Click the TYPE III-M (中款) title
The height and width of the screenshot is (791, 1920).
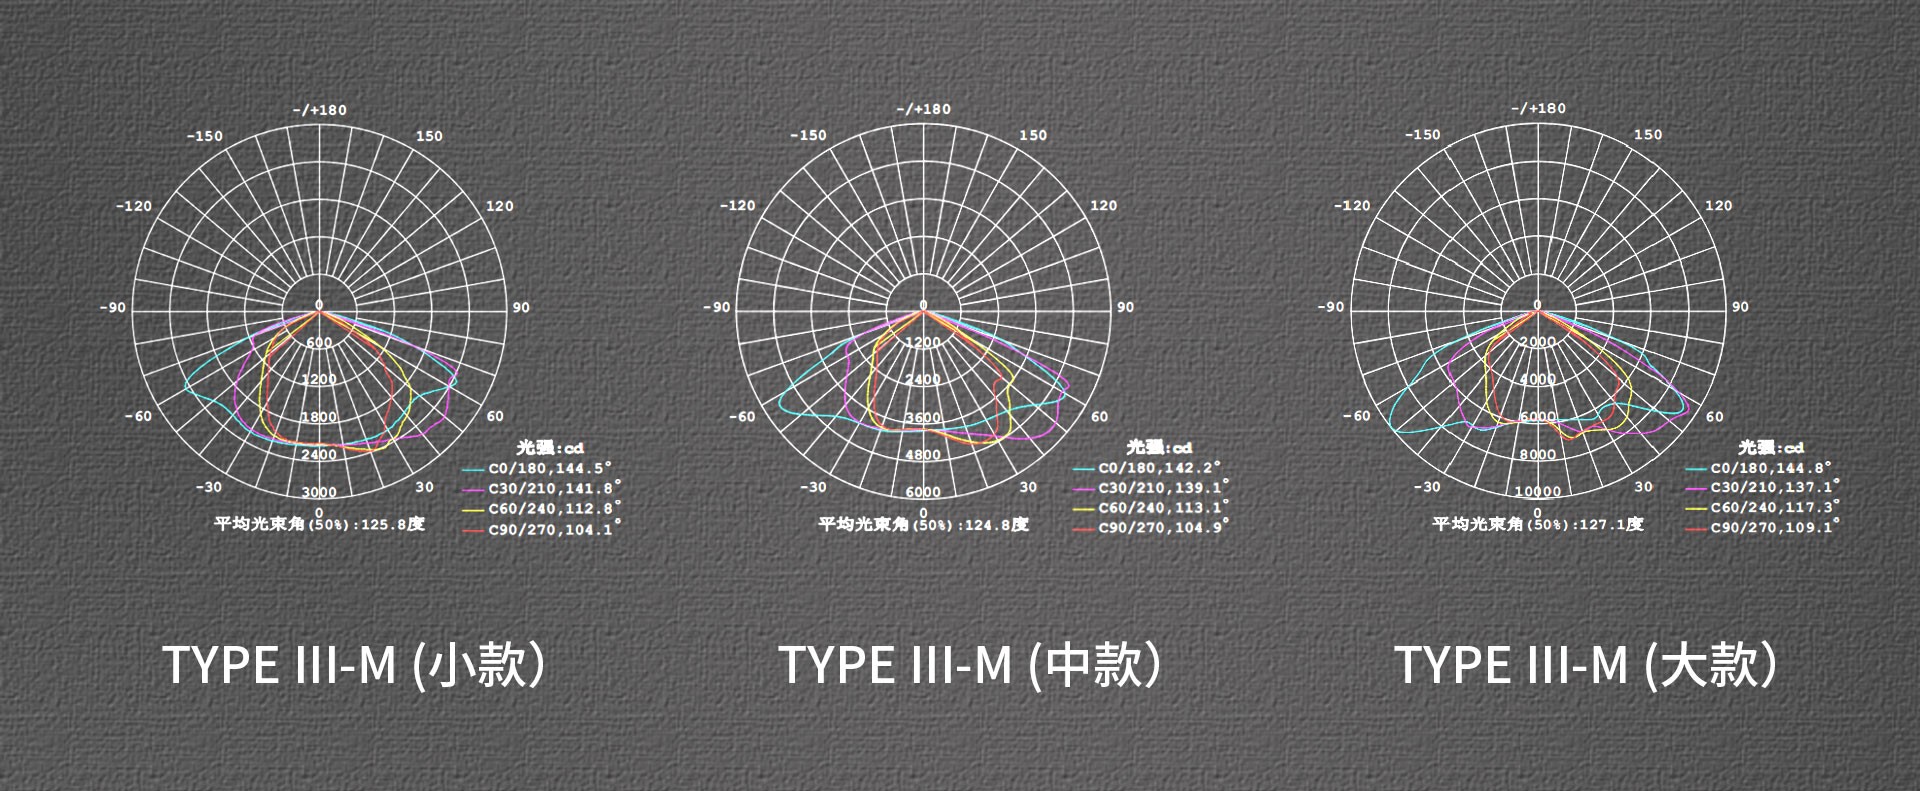point(971,664)
